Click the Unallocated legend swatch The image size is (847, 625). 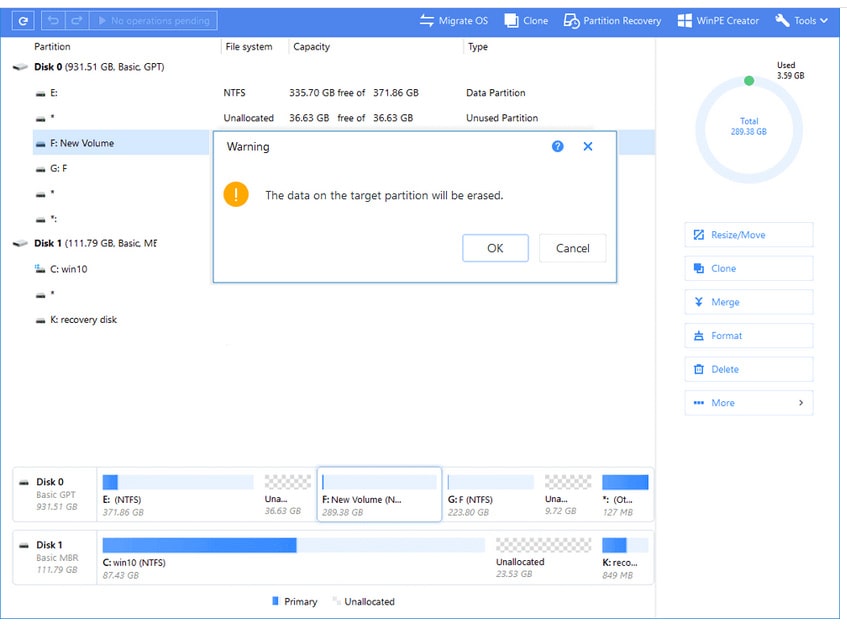(x=336, y=601)
